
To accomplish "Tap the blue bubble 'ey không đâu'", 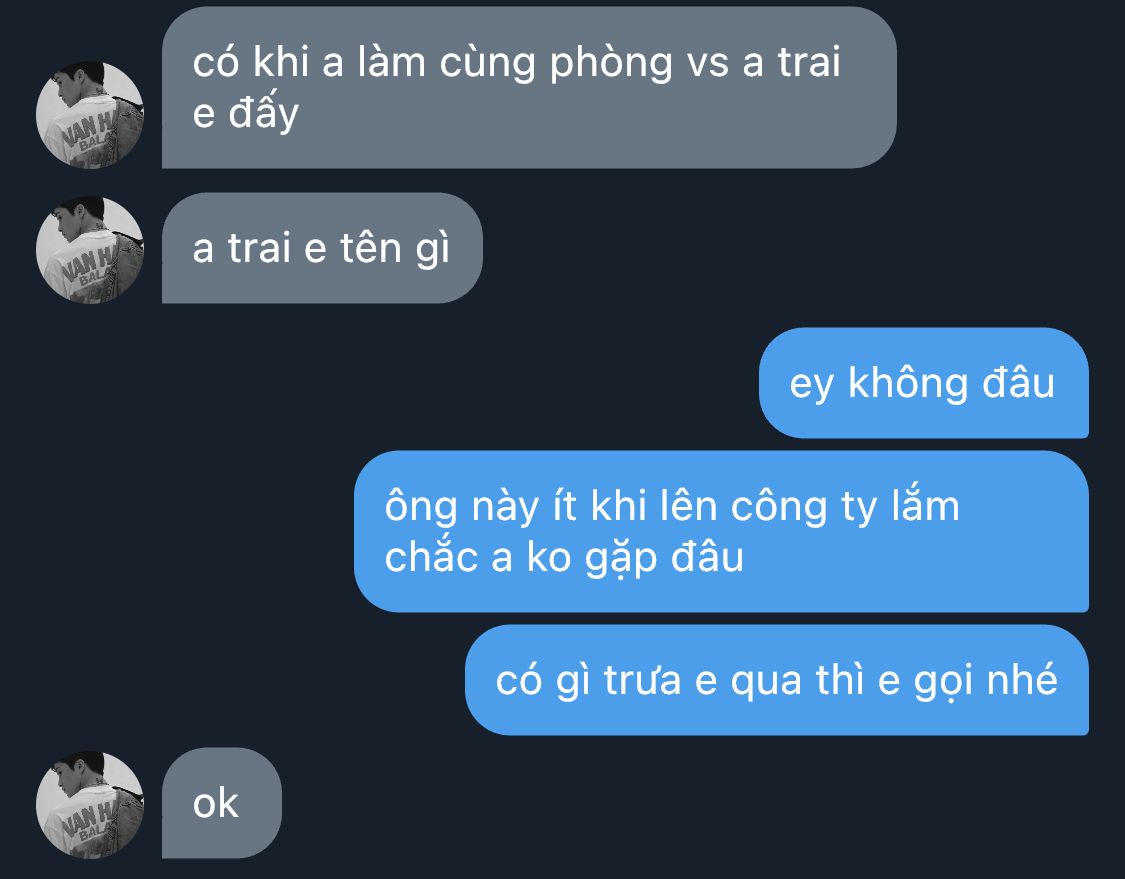I will pos(923,382).
